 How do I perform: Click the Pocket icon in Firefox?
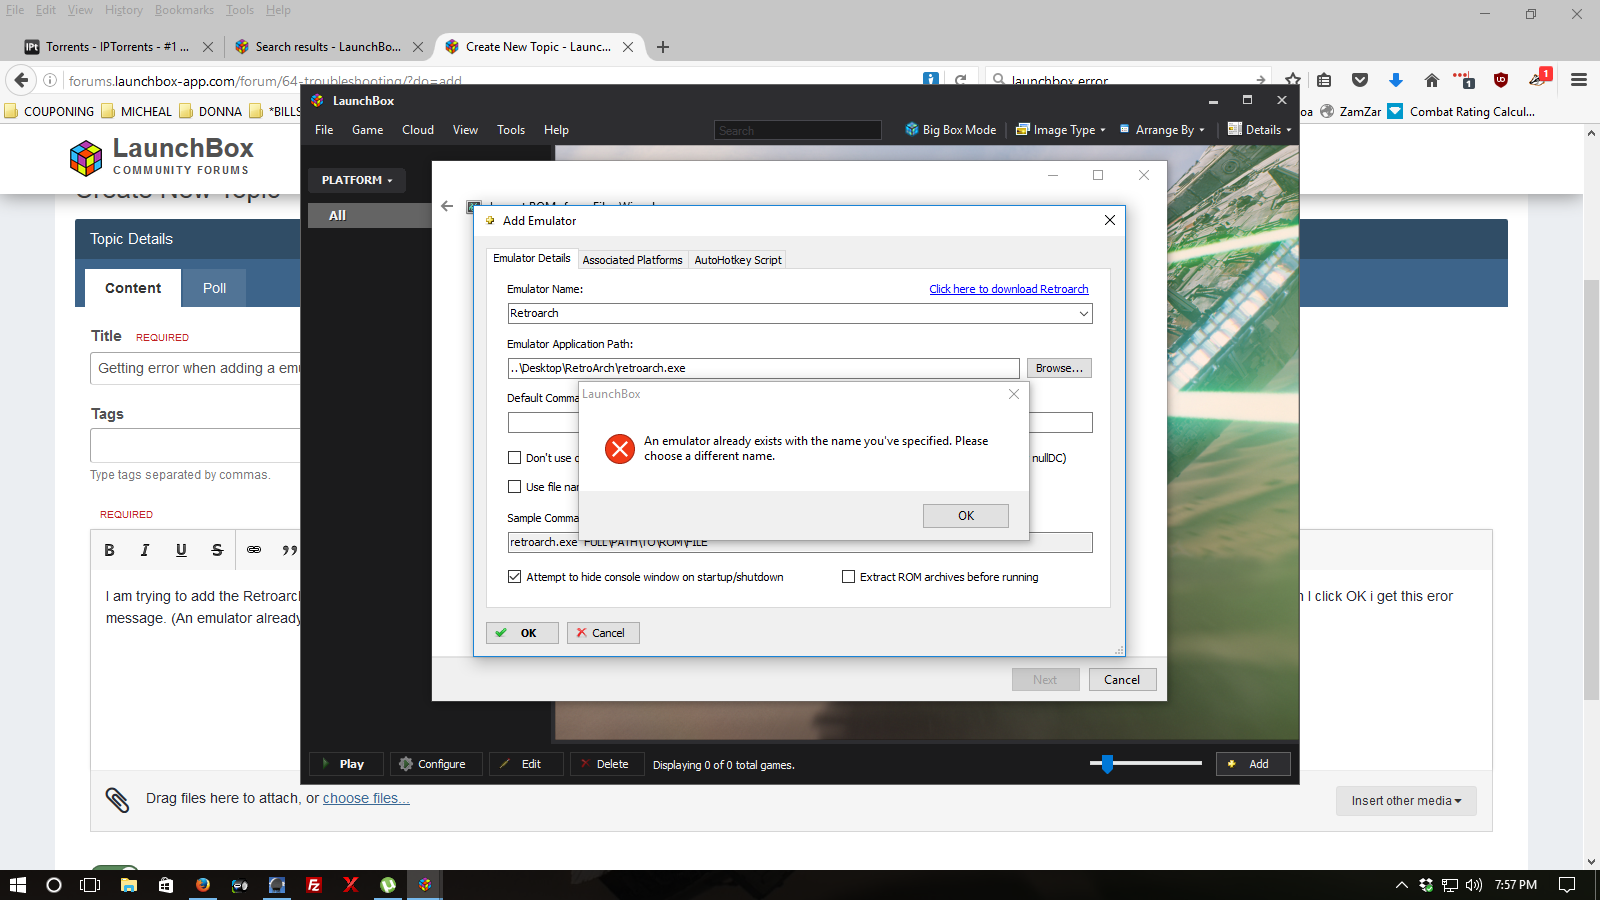coord(1360,80)
